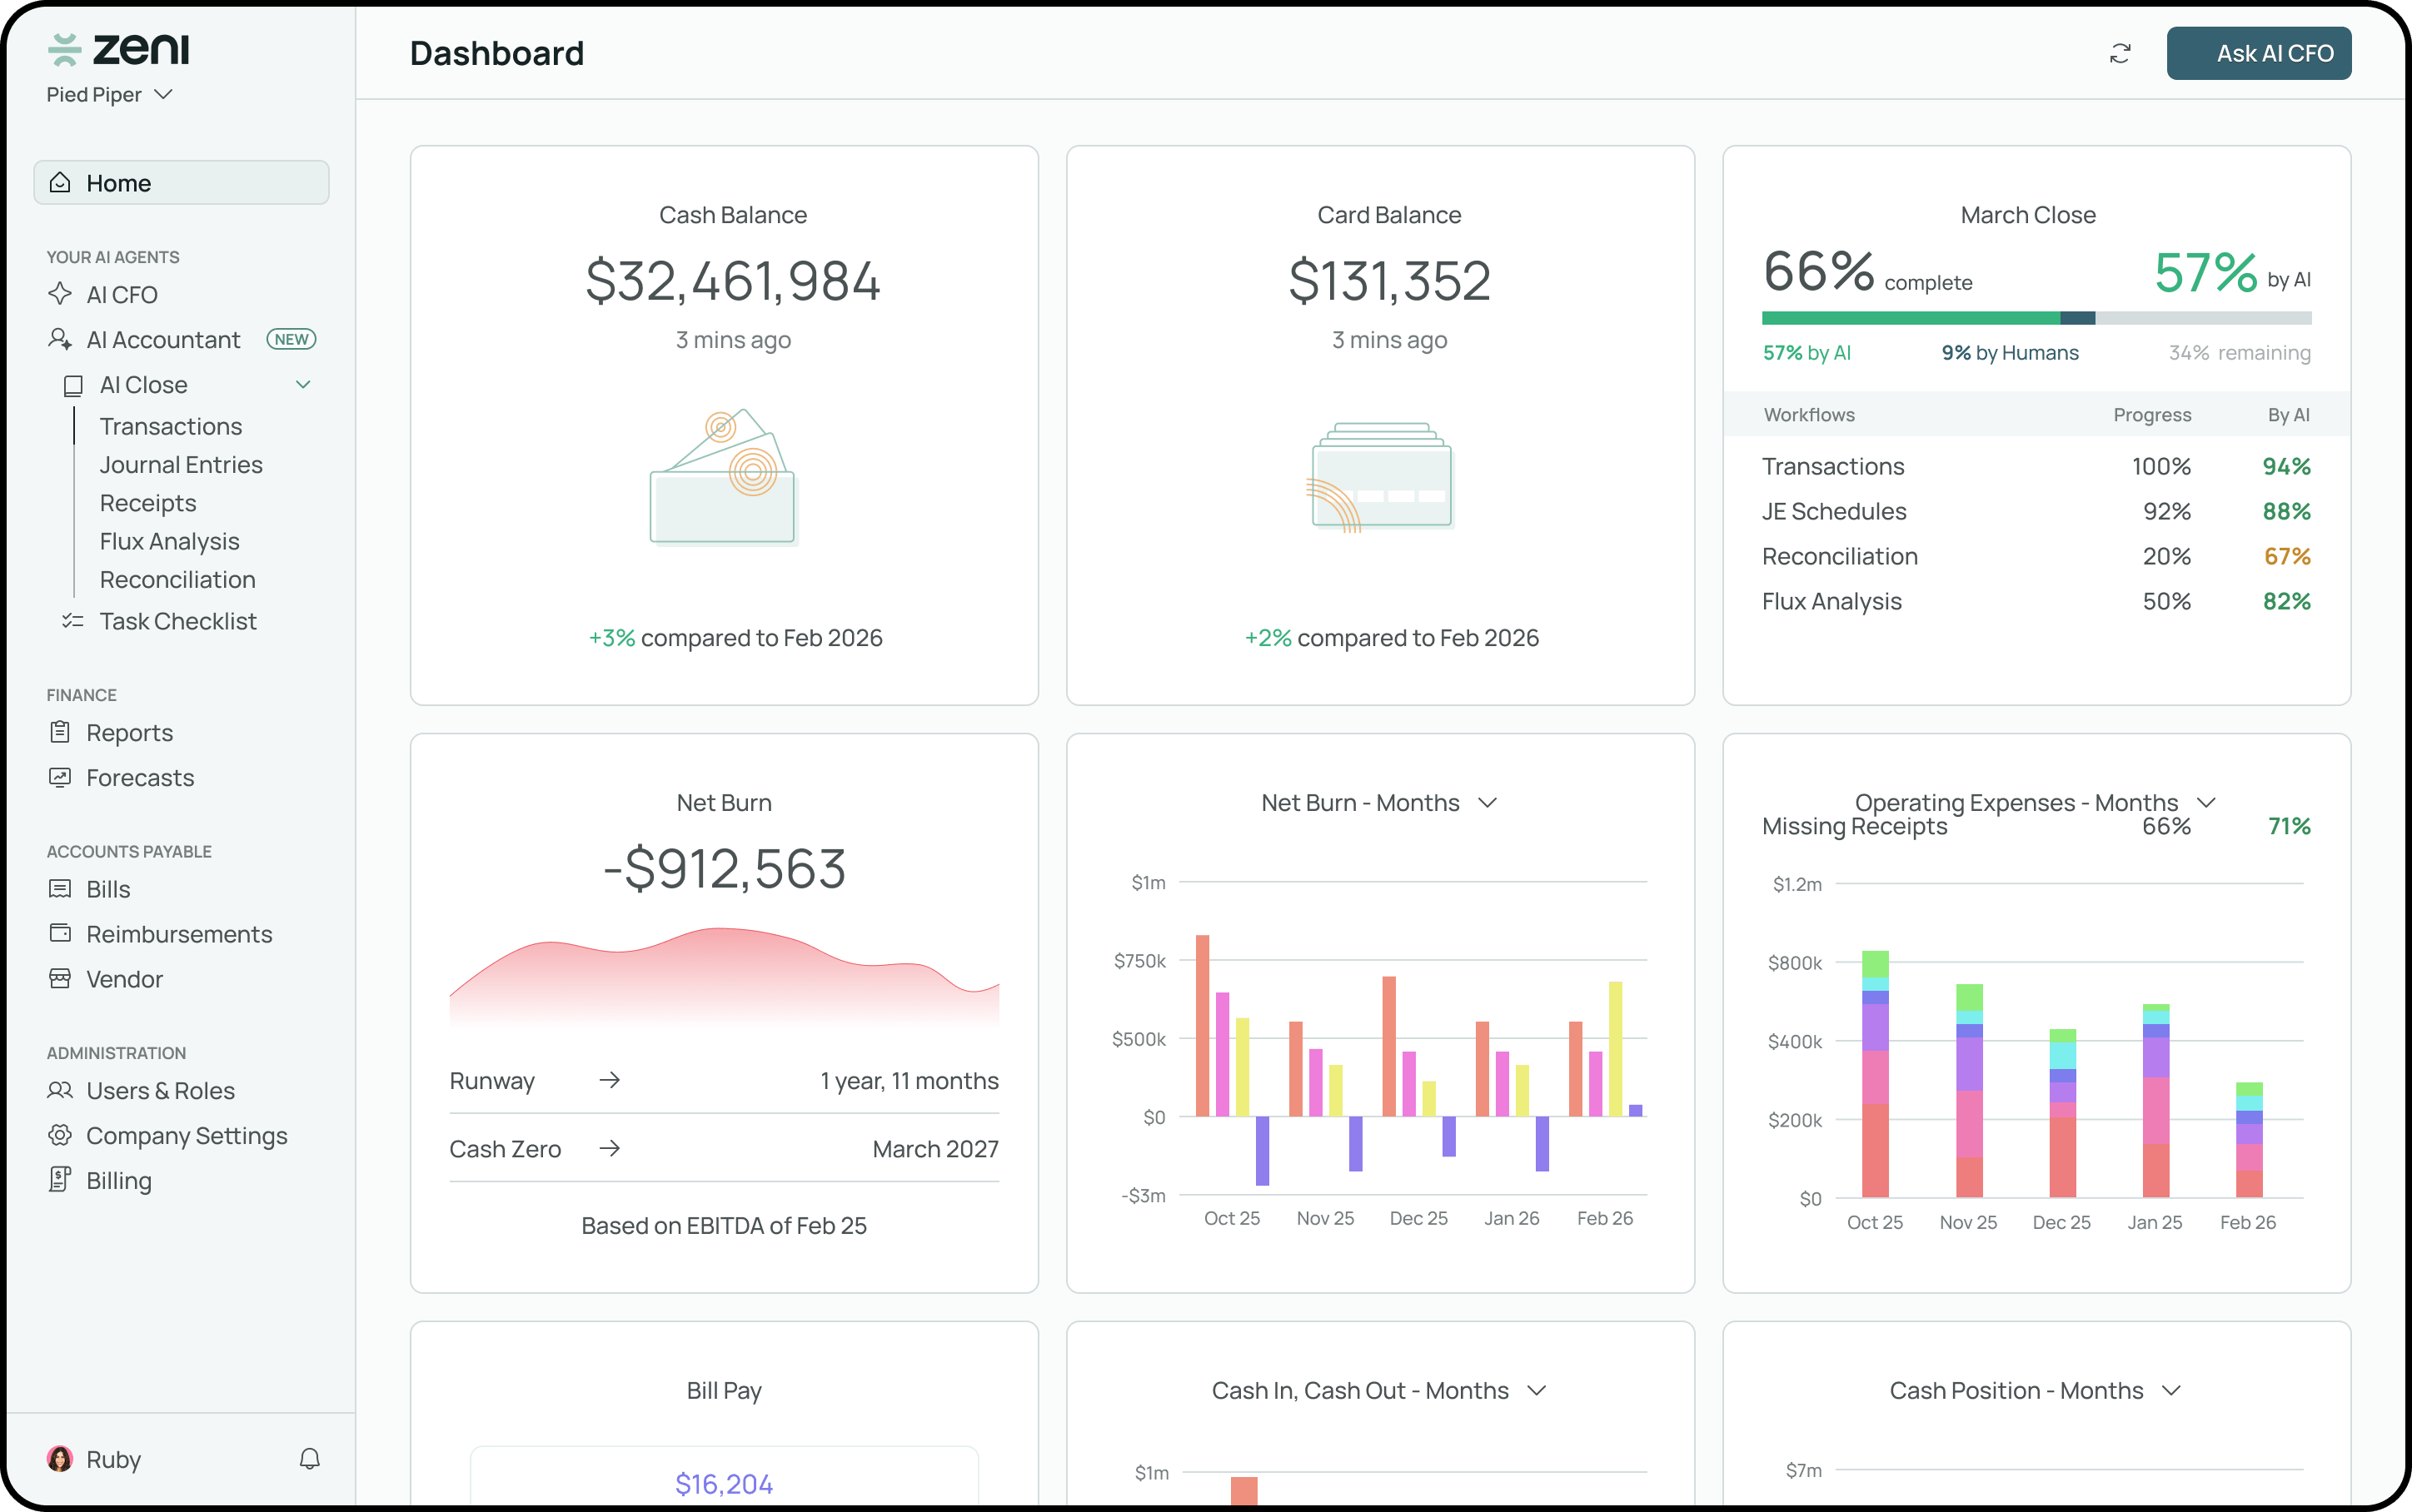2412x1512 pixels.
Task: Click the Vendor store icon
Action: 60,978
